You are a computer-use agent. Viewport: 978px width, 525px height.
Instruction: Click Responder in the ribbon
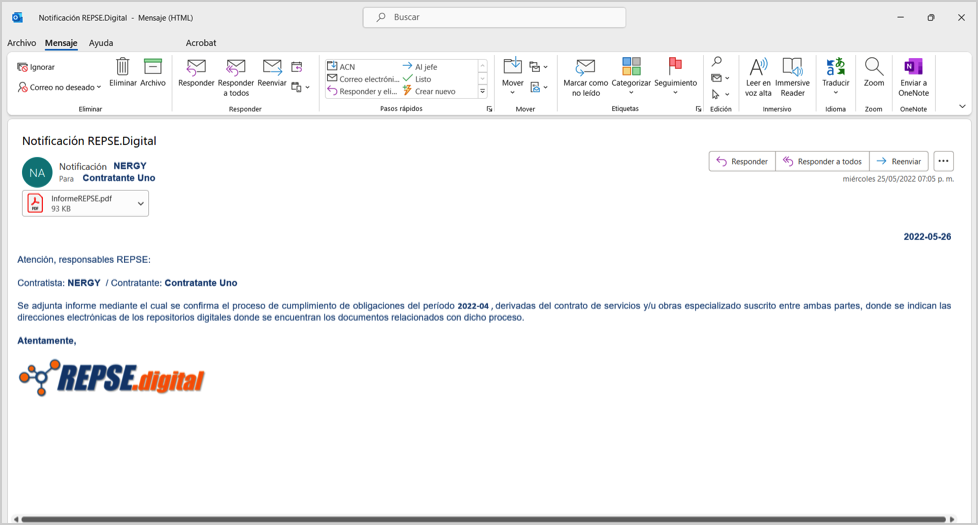196,74
